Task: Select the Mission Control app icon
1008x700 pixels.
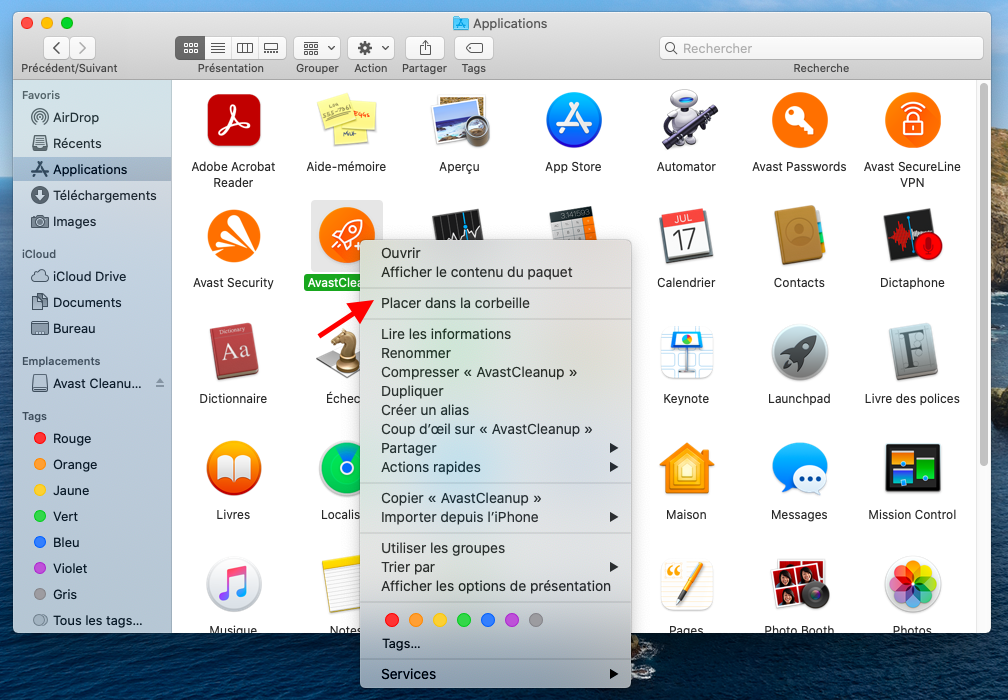Action: click(912, 468)
